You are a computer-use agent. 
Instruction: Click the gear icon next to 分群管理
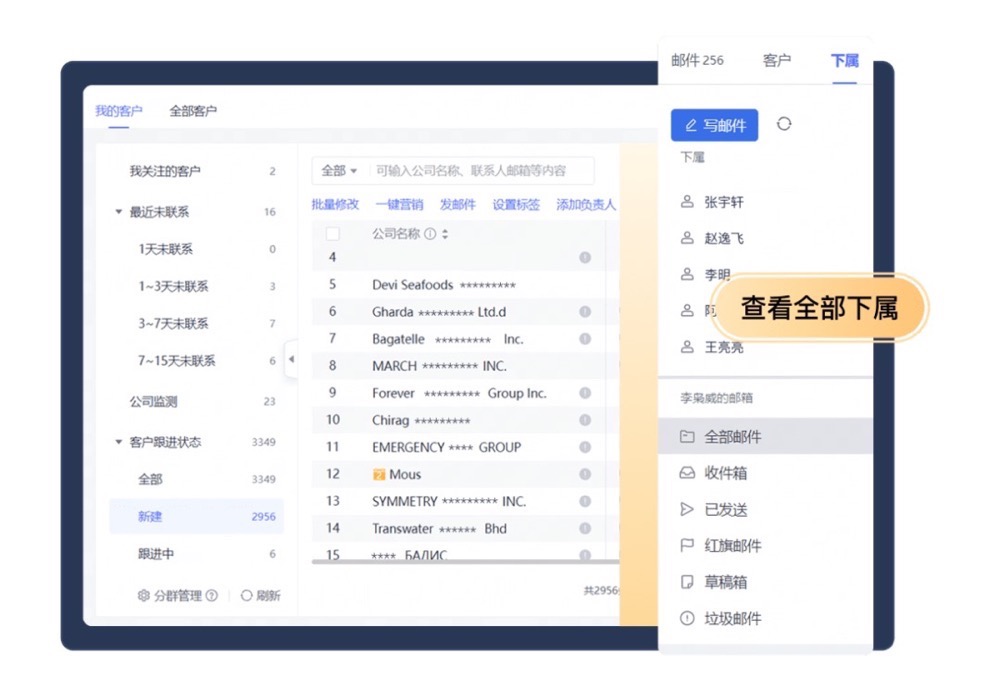click(x=143, y=595)
